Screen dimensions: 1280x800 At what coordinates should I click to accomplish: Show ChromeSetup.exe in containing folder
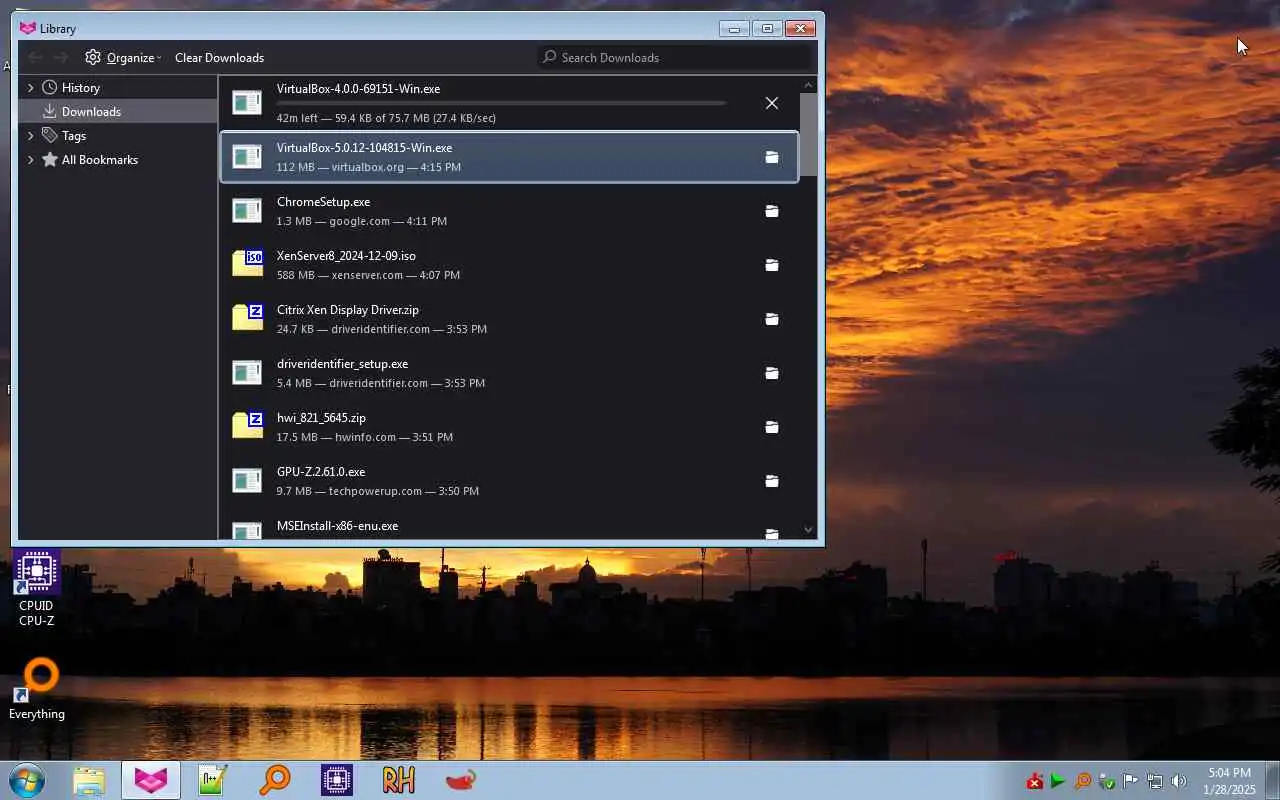coord(771,211)
